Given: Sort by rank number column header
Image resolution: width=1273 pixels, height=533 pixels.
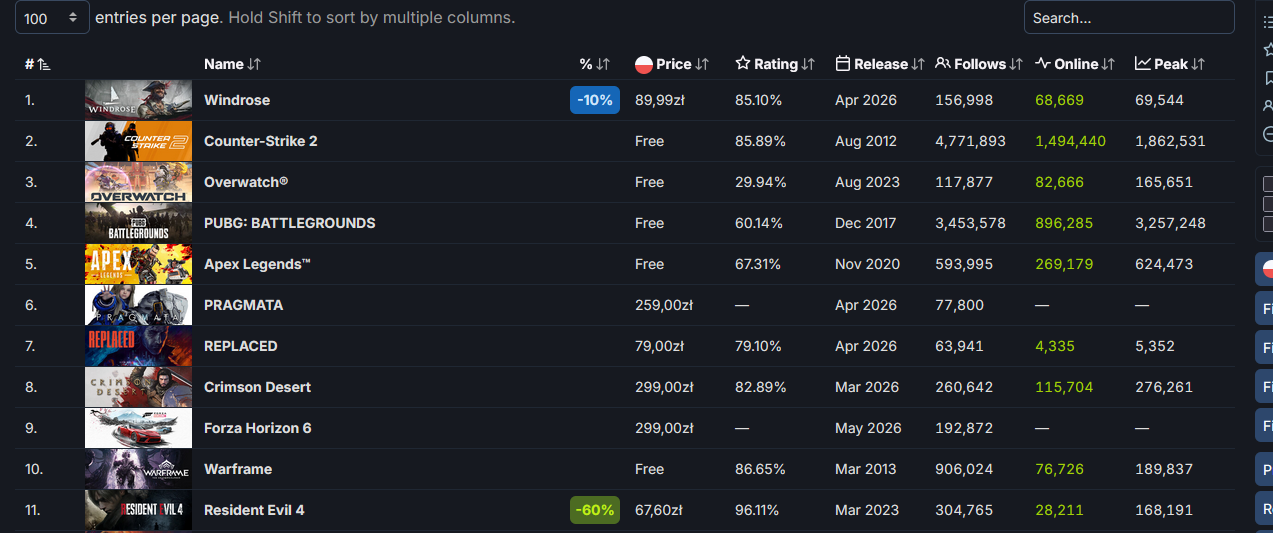Looking at the screenshot, I should click(37, 64).
